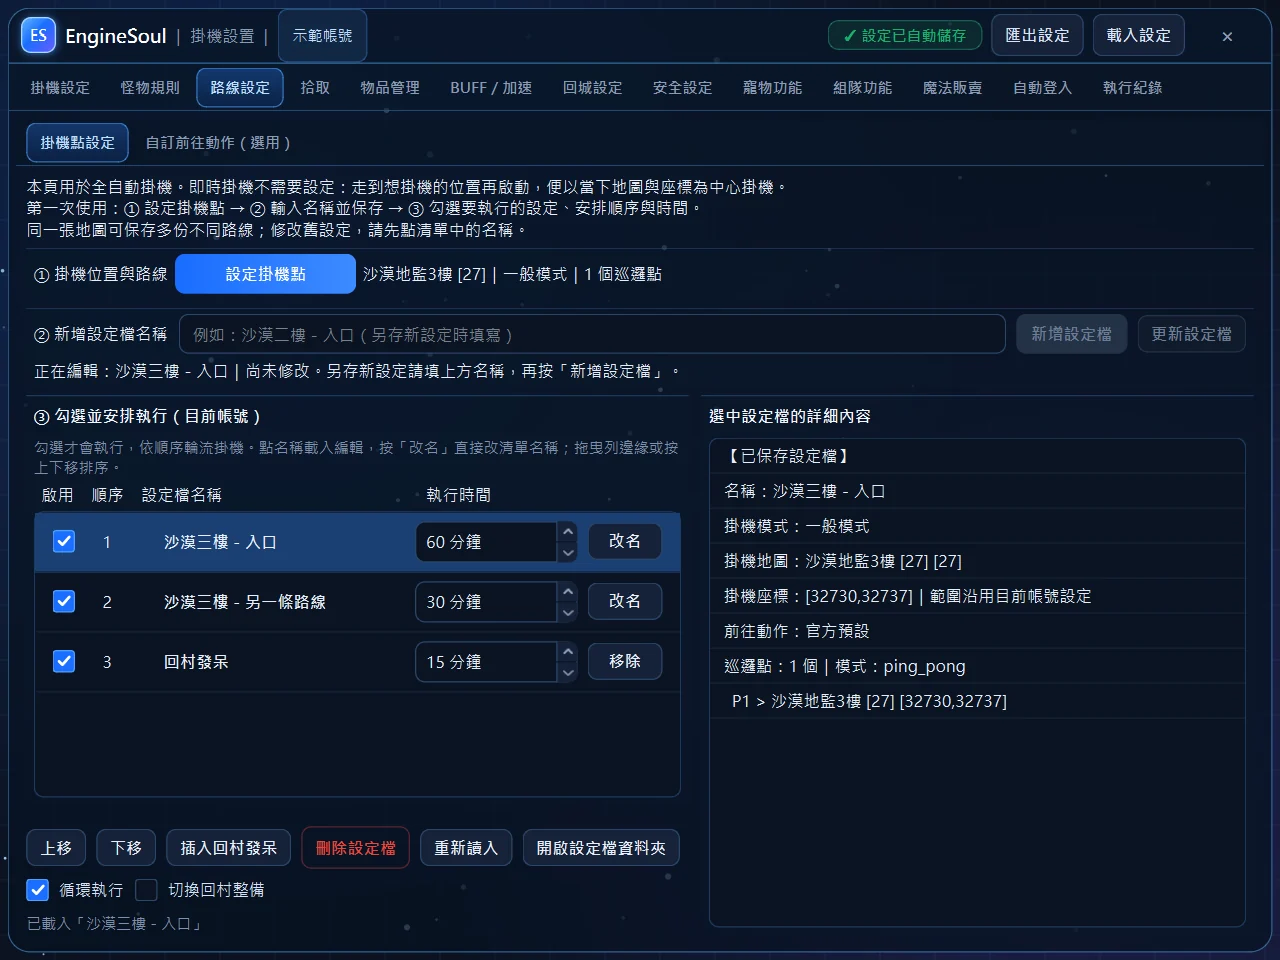
Task: View the 執行紀錄 tab
Action: click(x=1133, y=88)
